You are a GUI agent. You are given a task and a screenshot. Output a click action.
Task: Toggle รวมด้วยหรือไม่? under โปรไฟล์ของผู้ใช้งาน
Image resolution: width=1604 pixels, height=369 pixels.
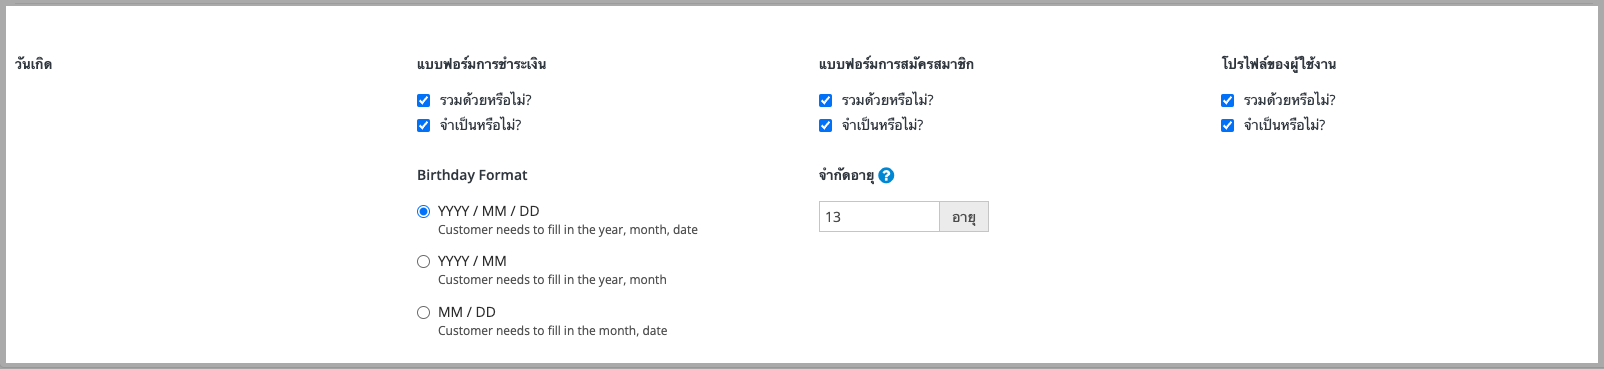pos(1227,100)
